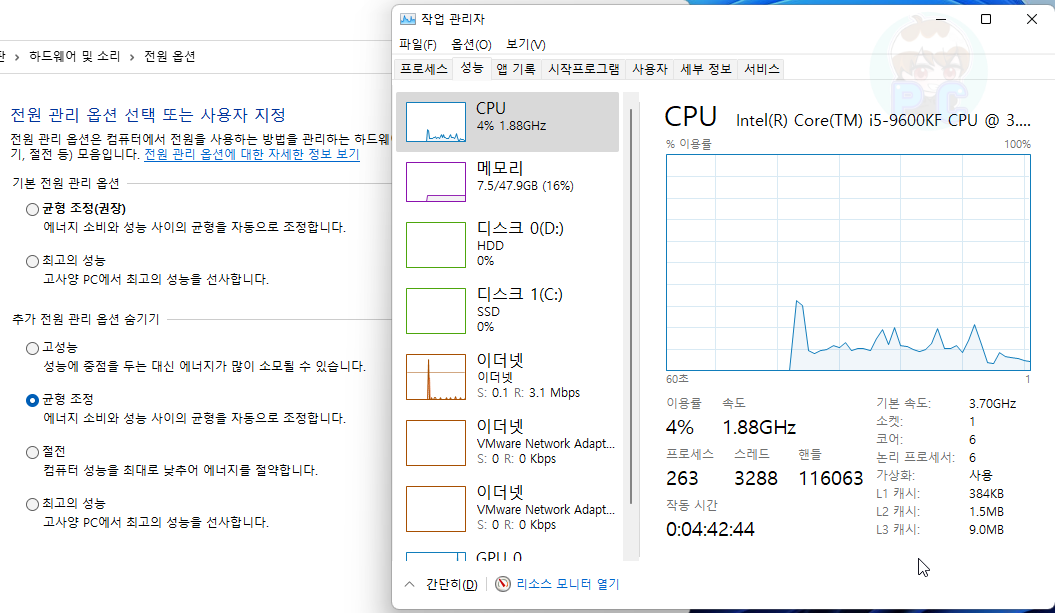Click breadcrumb chevron before 하드웨어 및 소리
Screen dimensions: 1055x613
click(16, 57)
